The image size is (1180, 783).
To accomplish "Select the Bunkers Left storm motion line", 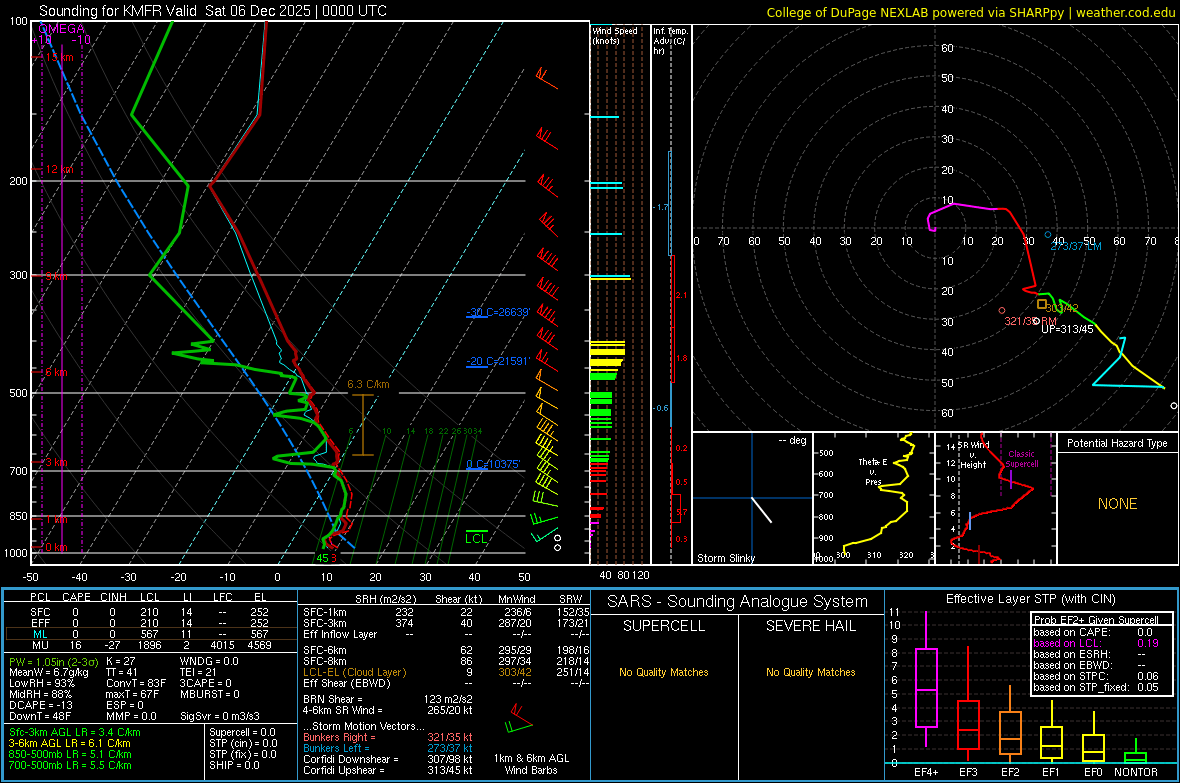I will (388, 748).
